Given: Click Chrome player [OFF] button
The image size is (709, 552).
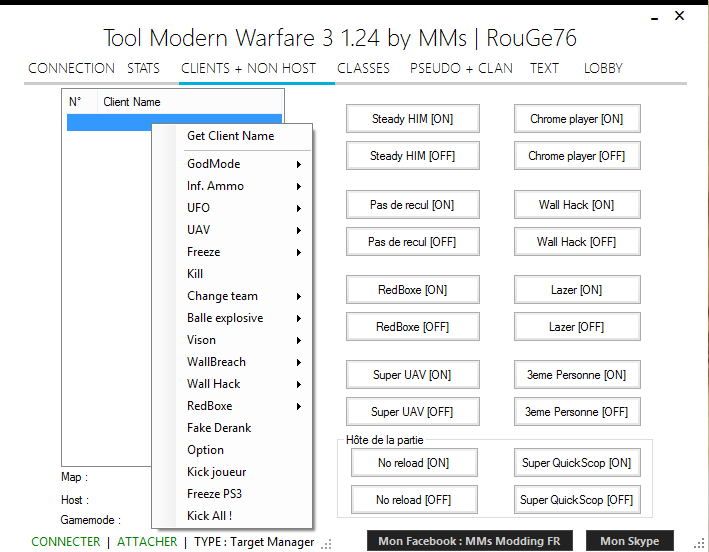Looking at the screenshot, I should 577,156.
